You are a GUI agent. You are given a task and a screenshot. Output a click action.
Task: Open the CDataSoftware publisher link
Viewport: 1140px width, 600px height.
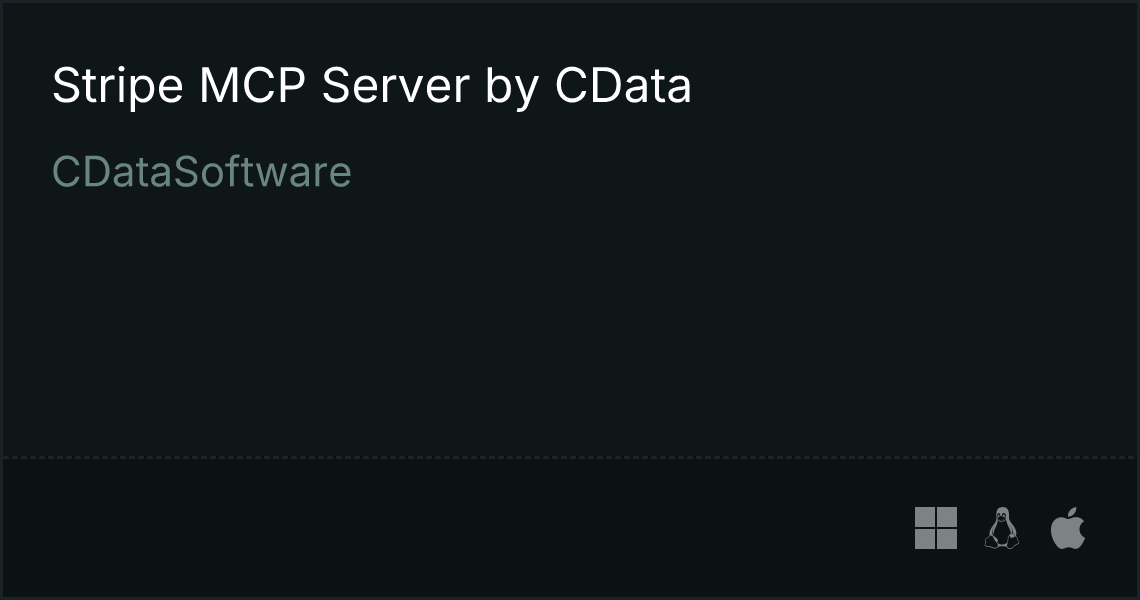click(202, 172)
